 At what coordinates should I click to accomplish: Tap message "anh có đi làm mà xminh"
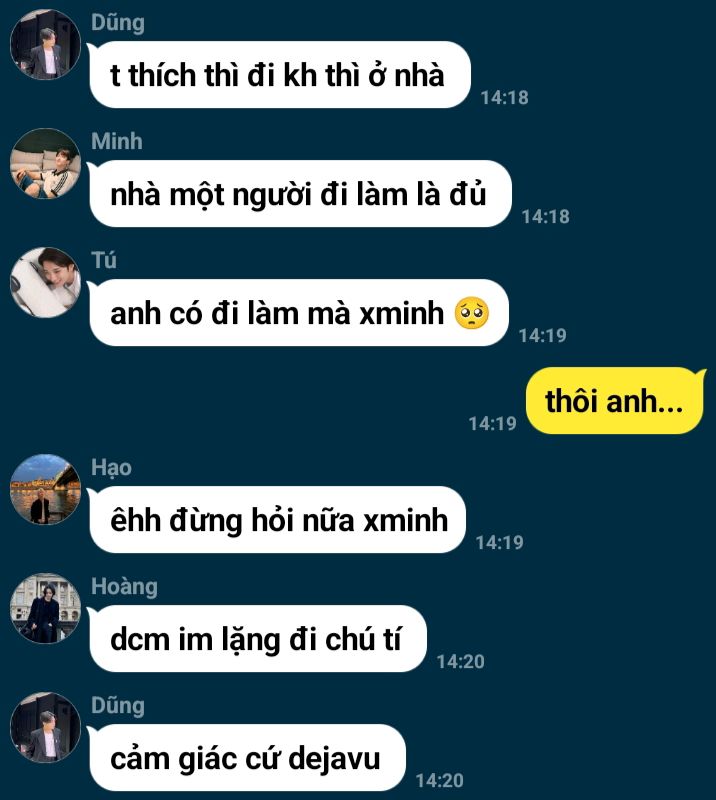(x=299, y=312)
